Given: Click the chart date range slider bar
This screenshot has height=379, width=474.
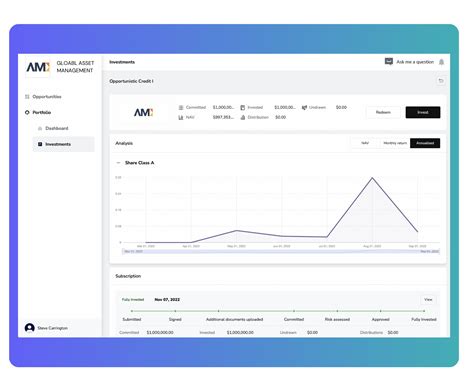Looking at the screenshot, I should tap(281, 251).
